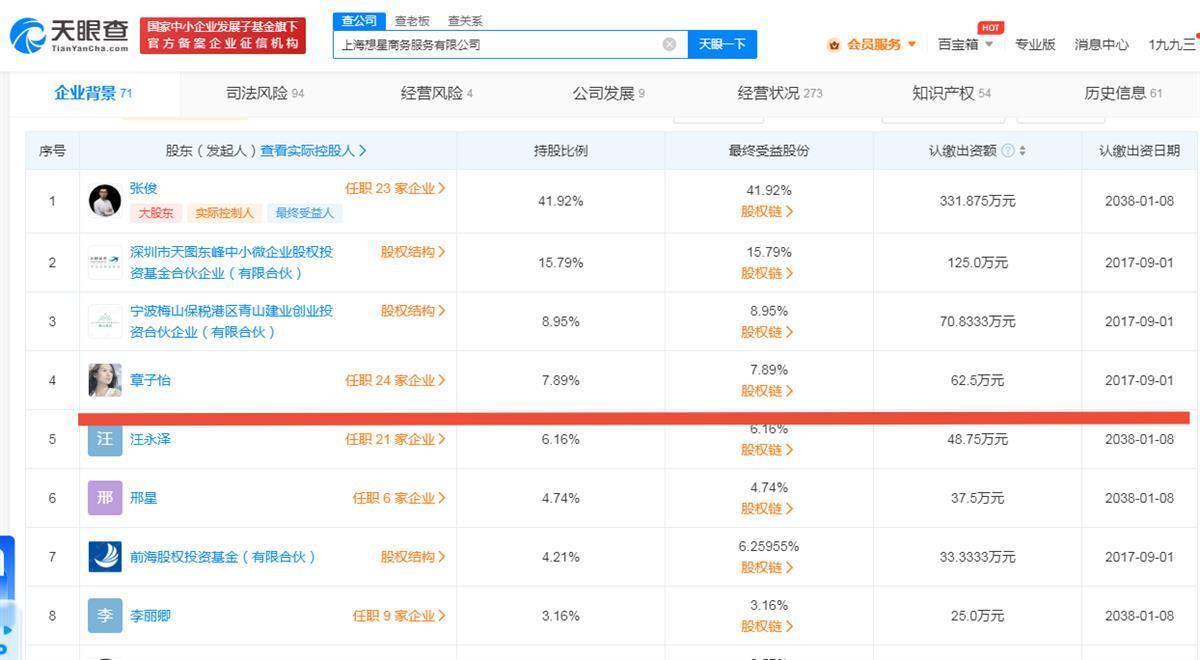The image size is (1200, 660).
Task: Open the 知识产权 tab
Action: tap(951, 93)
